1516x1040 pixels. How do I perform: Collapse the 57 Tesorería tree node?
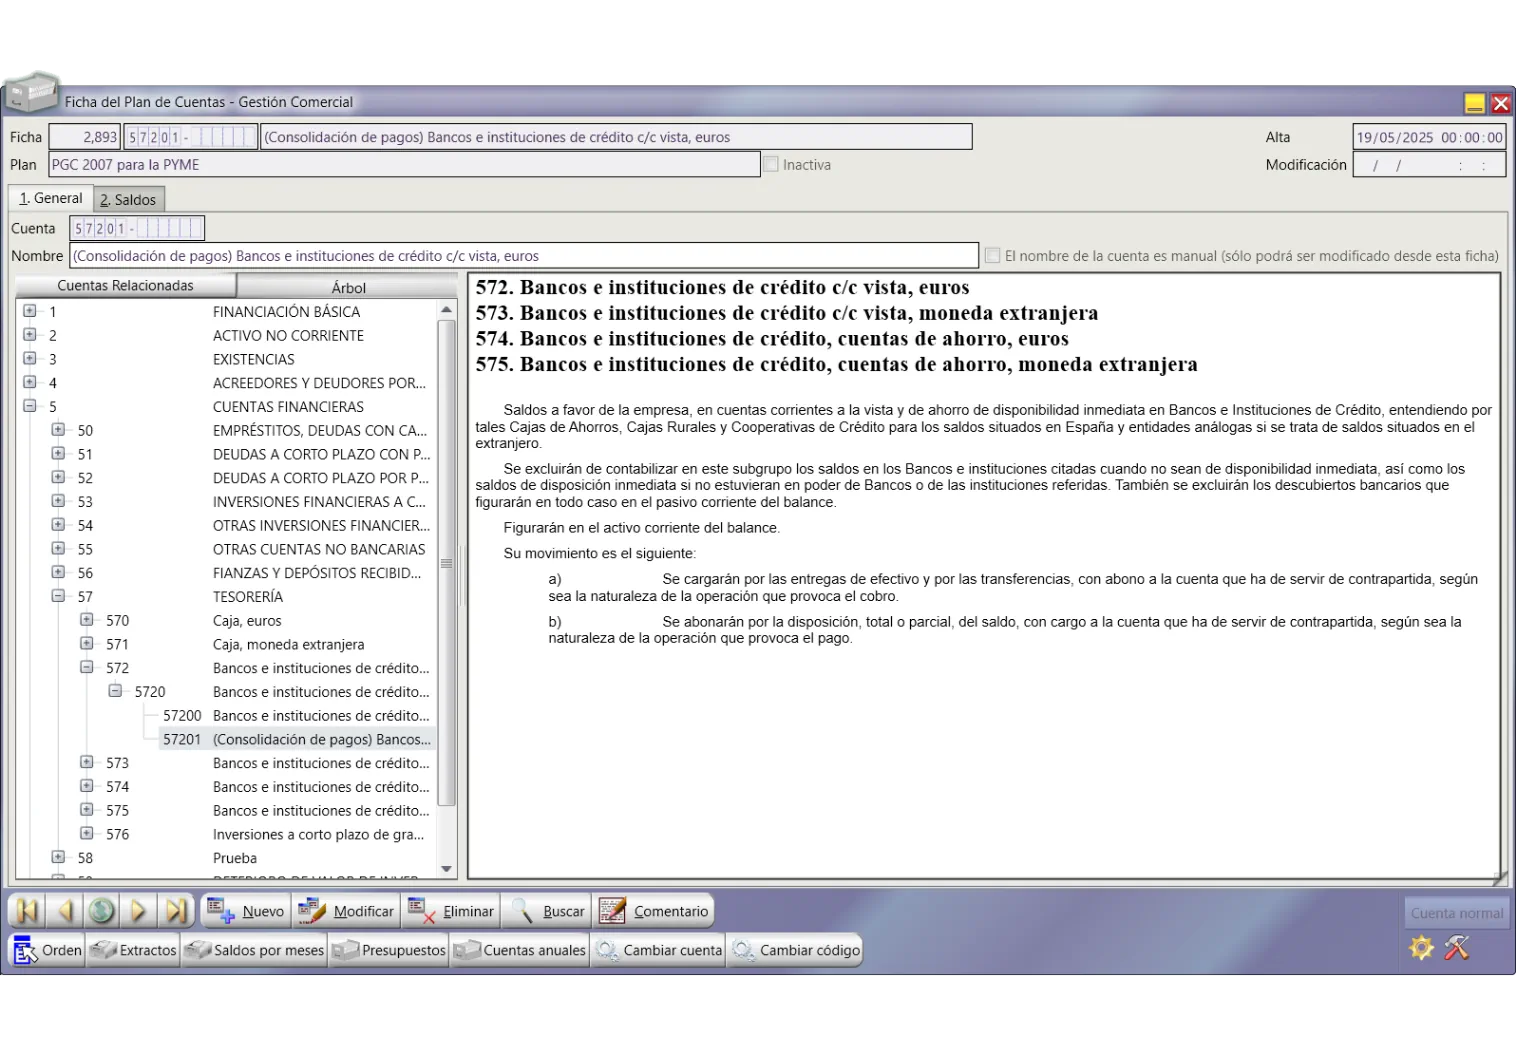point(58,596)
